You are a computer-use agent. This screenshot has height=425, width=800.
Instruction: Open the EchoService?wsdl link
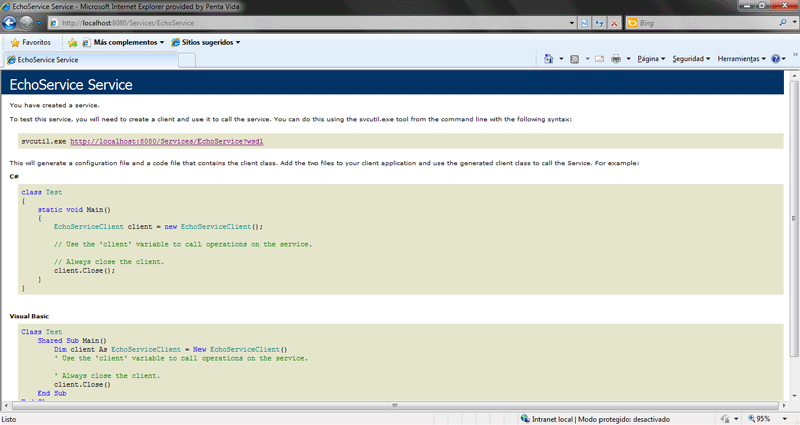pos(166,142)
